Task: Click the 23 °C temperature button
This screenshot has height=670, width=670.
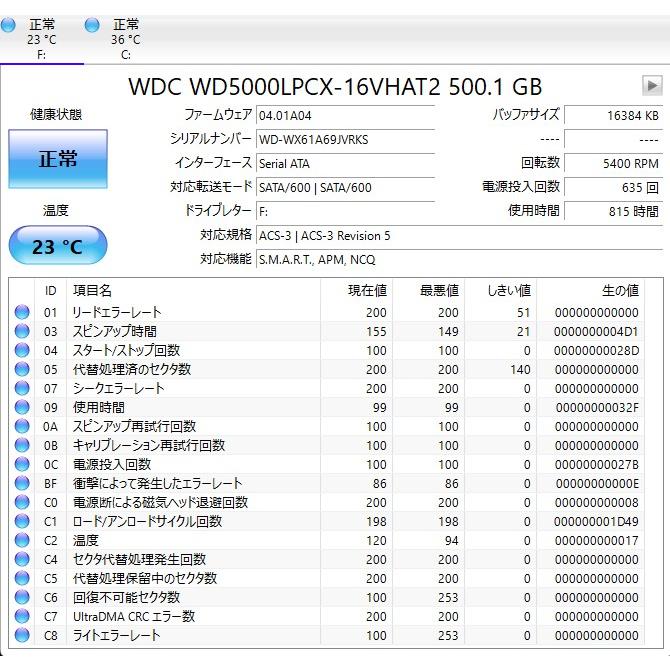Action: tap(58, 246)
